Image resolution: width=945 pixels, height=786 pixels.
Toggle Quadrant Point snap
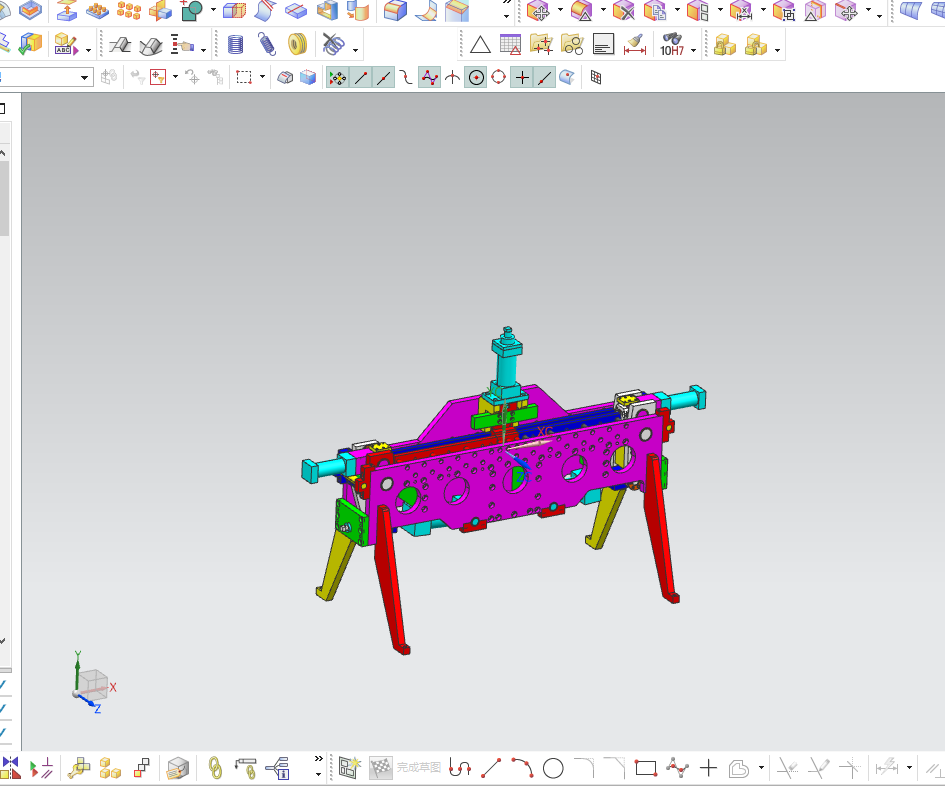tap(498, 78)
